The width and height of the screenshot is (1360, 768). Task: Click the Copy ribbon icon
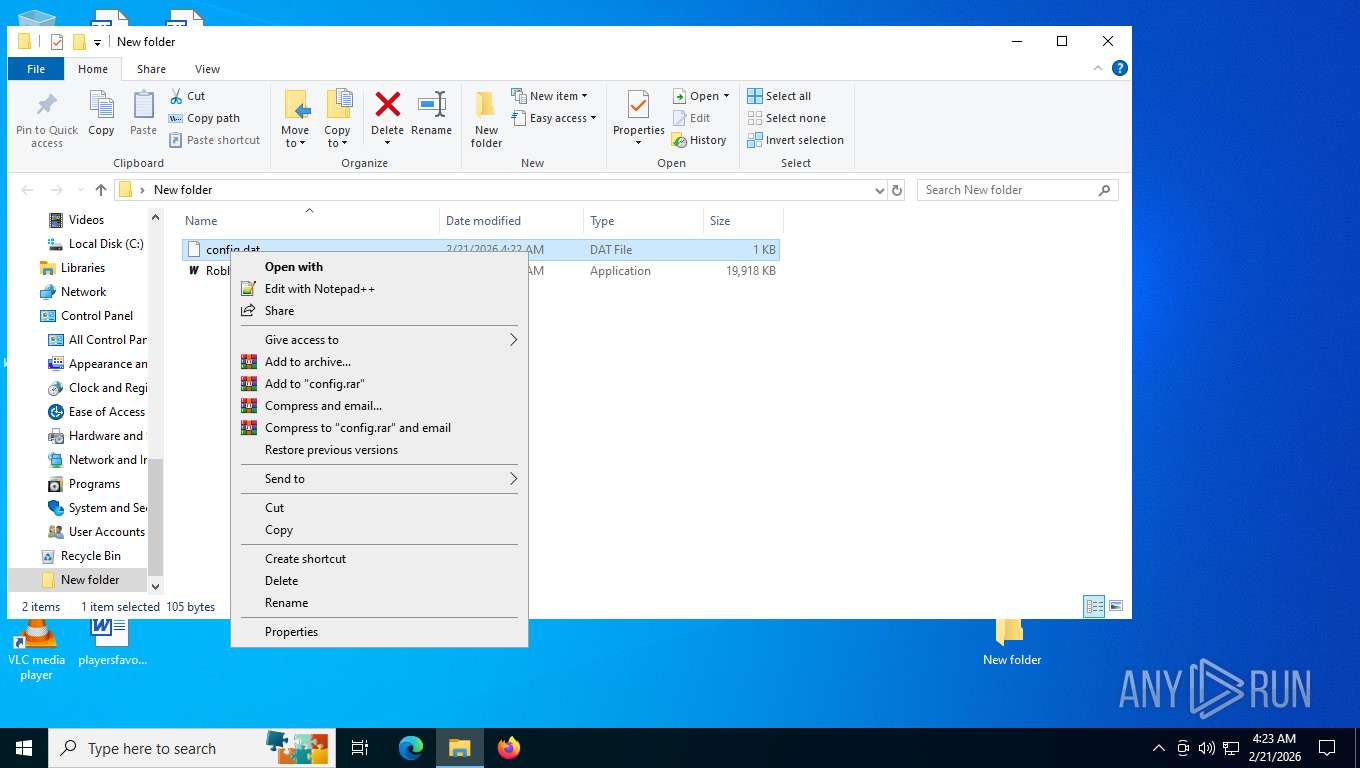(101, 105)
